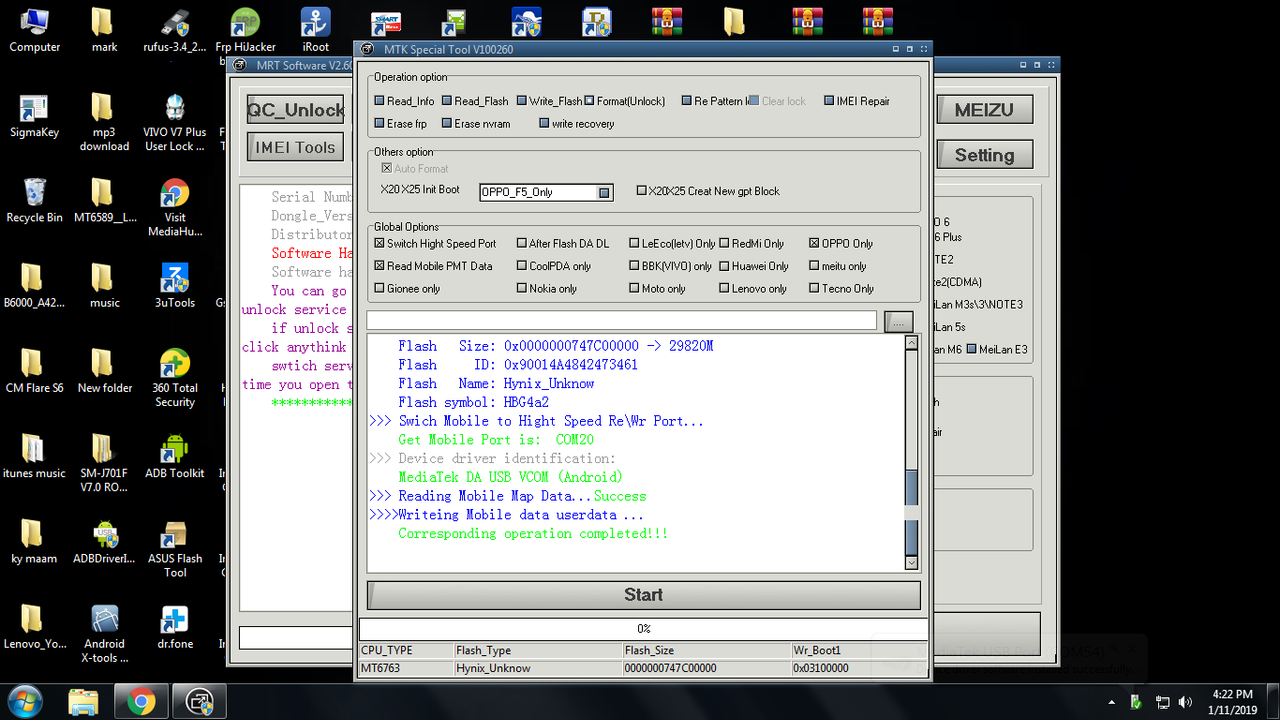Viewport: 1280px width, 720px height.
Task: Tick the Re Pattern lock checkbox
Action: tap(687, 101)
